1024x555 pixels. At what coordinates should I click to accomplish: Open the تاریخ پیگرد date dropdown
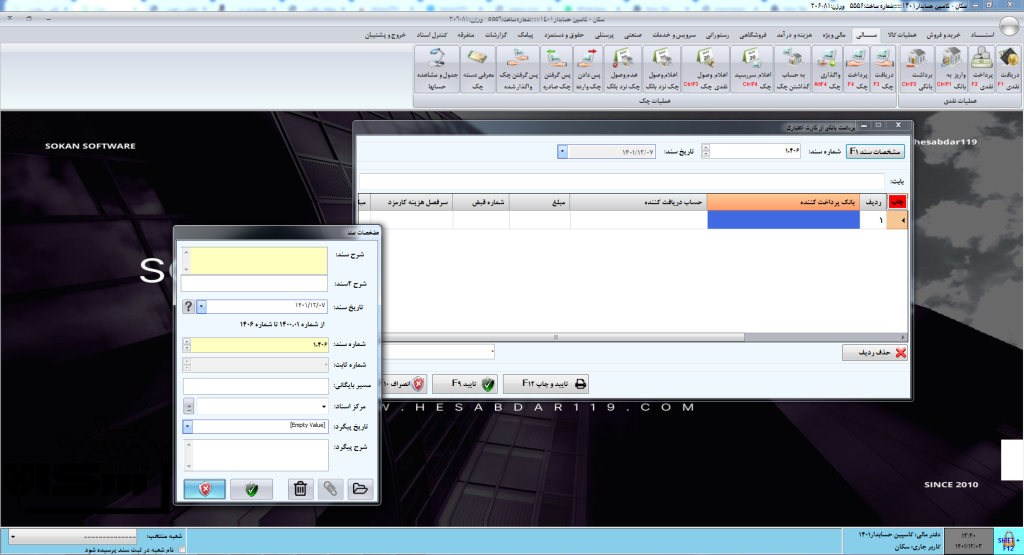[187, 426]
